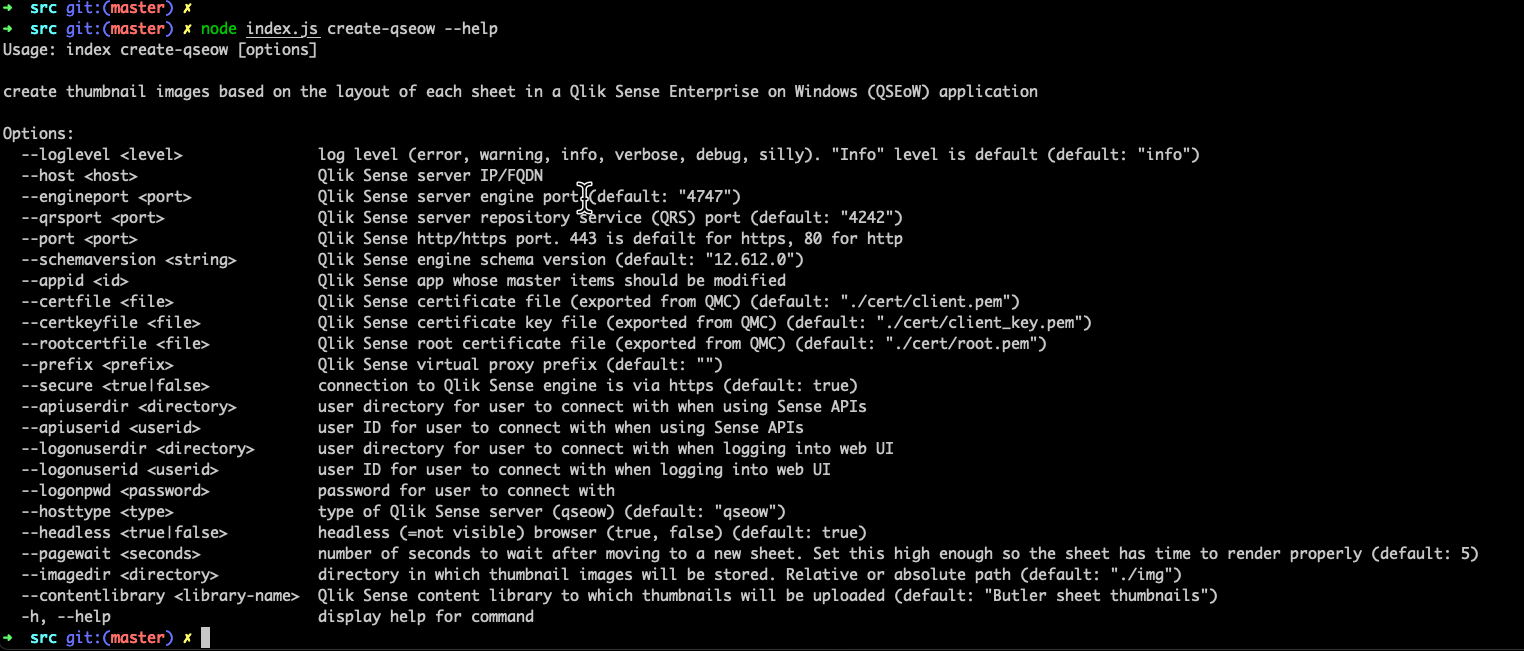The width and height of the screenshot is (1524, 651).
Task: Click the word node in the typed command
Action: (218, 28)
